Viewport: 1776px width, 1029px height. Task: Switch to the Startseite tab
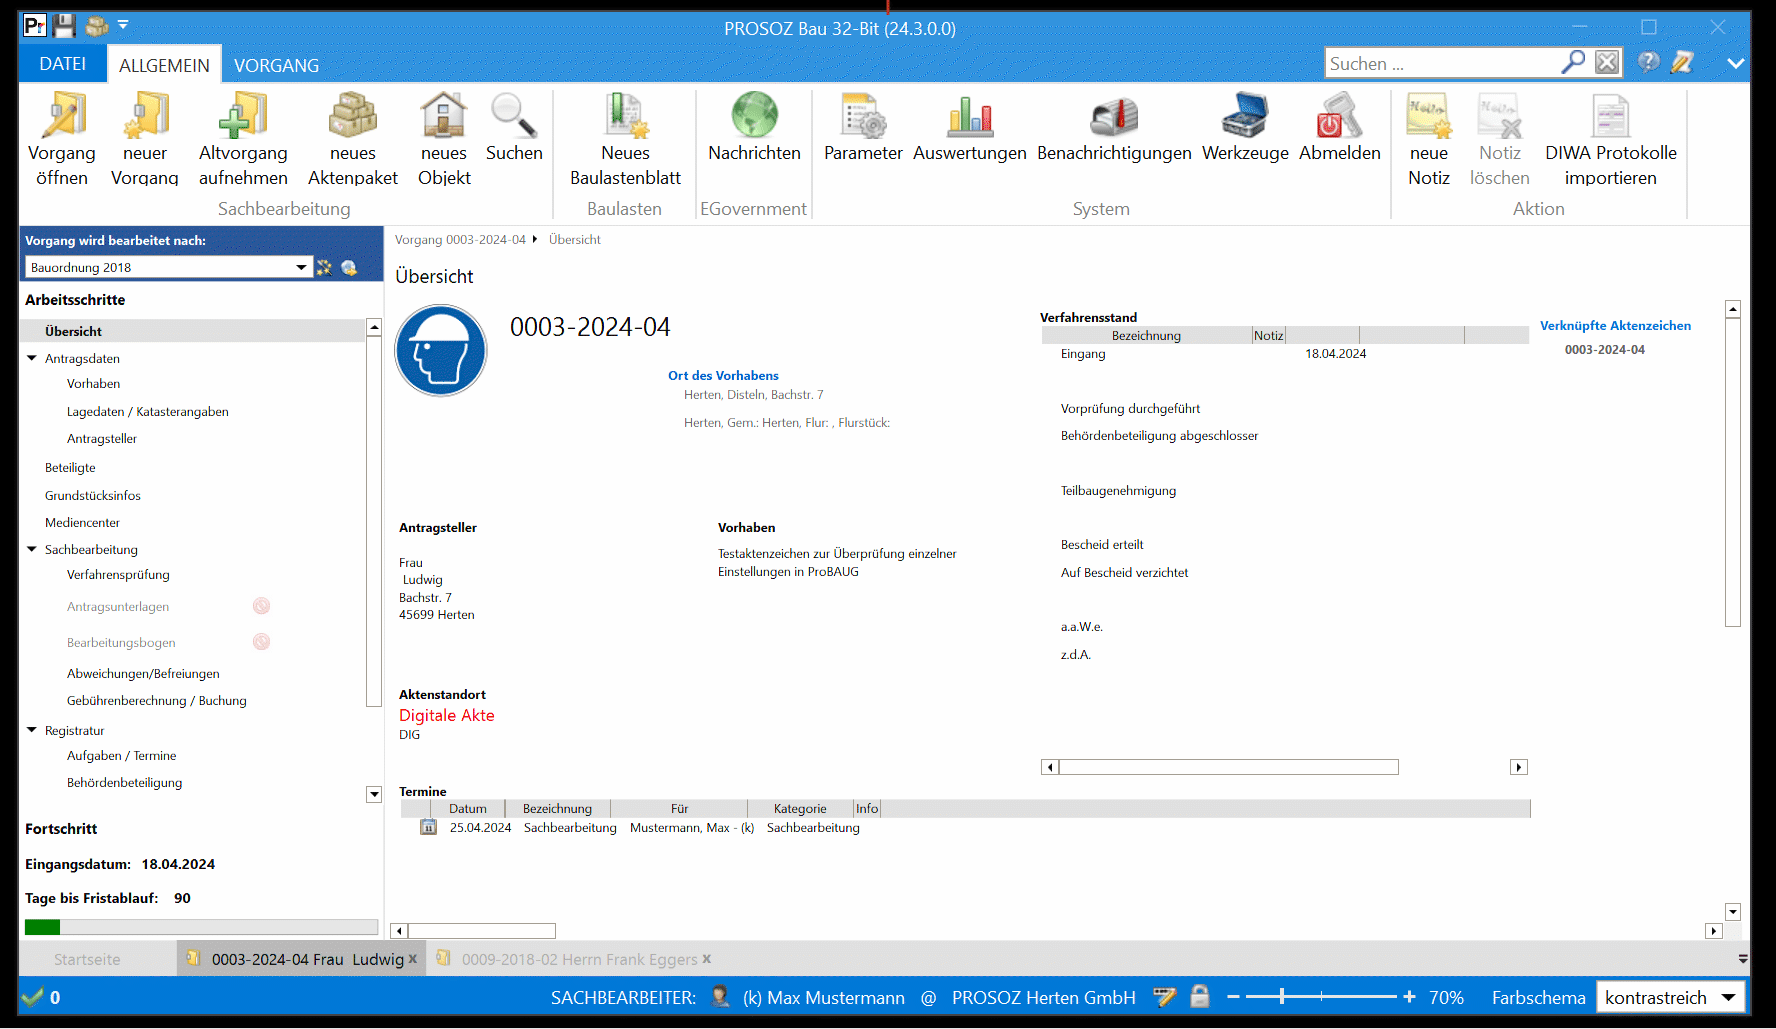click(87, 959)
